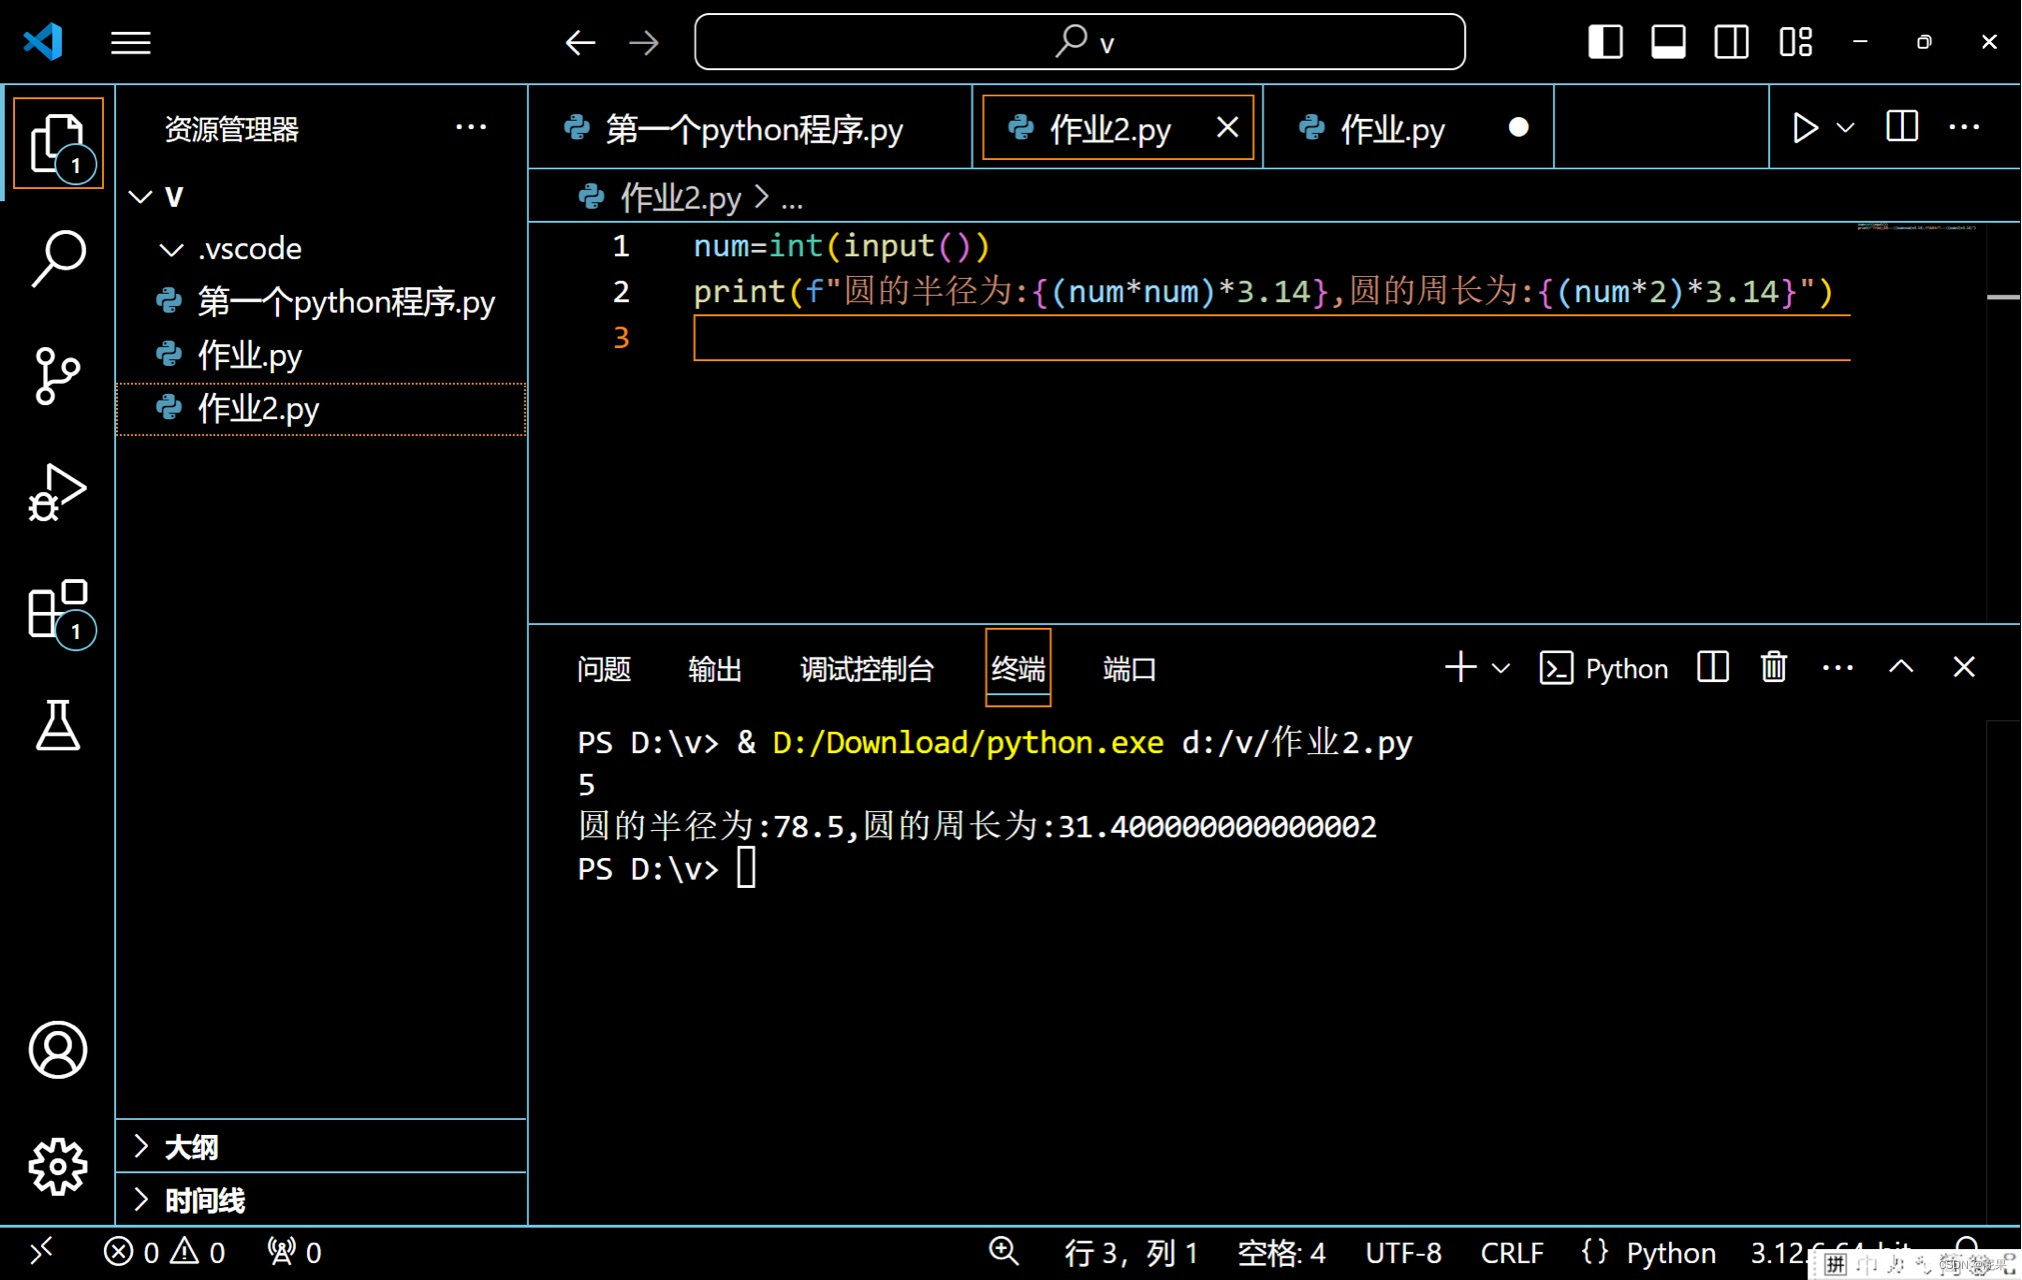Change encoding via UTF-8
The width and height of the screenshot is (2022, 1280).
(x=1403, y=1252)
